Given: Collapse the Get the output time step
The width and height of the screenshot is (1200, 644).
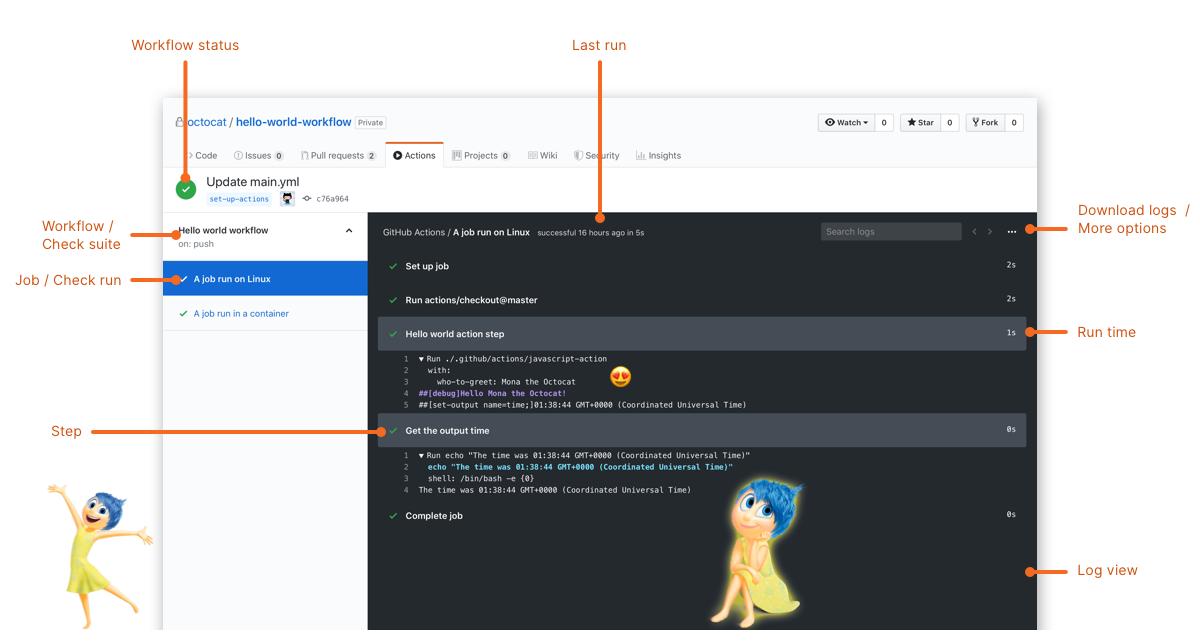Looking at the screenshot, I should pyautogui.click(x=447, y=431).
